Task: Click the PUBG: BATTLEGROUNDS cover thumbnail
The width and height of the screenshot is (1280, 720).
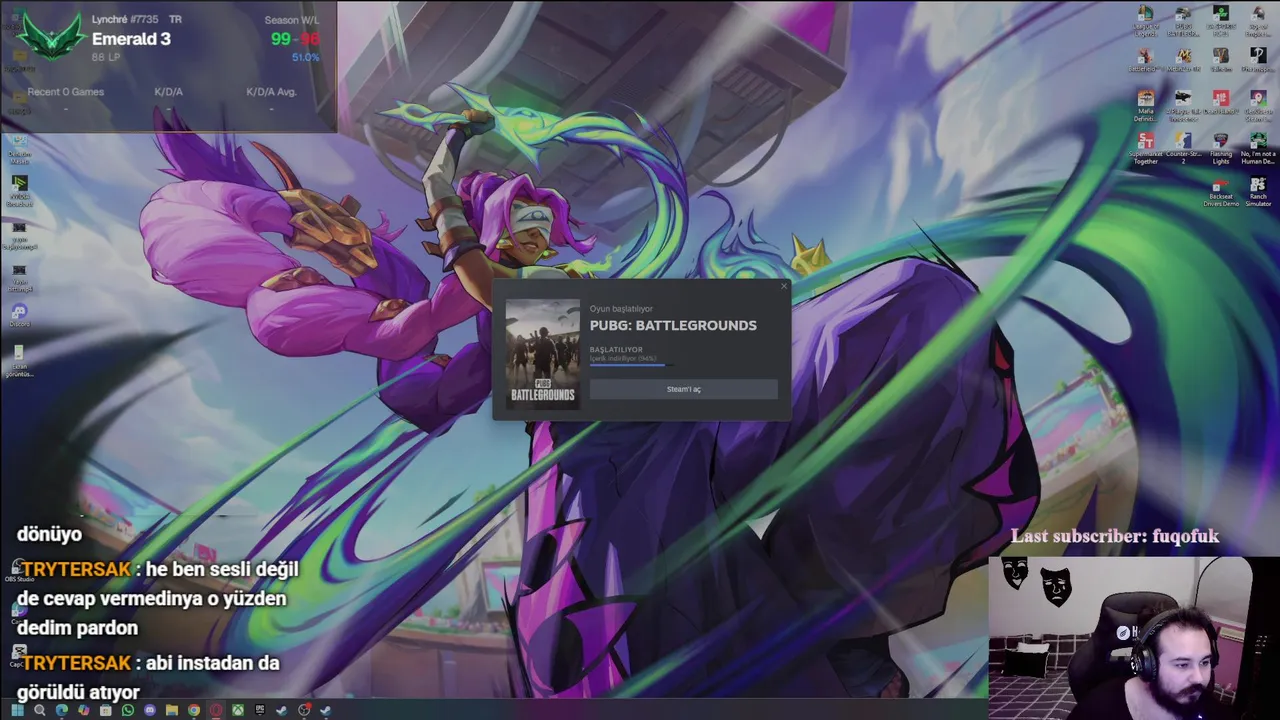Action: (x=542, y=353)
